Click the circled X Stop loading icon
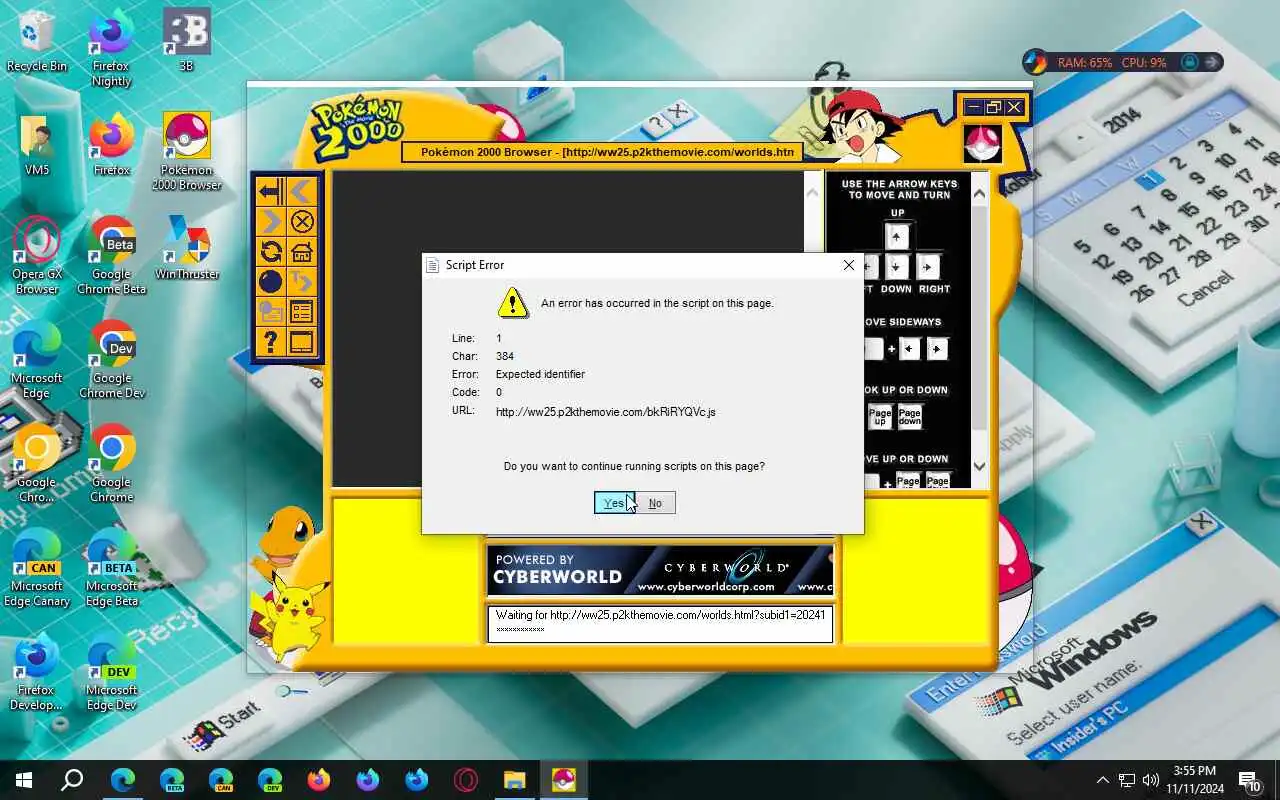Viewport: 1280px width, 800px height. tap(302, 222)
